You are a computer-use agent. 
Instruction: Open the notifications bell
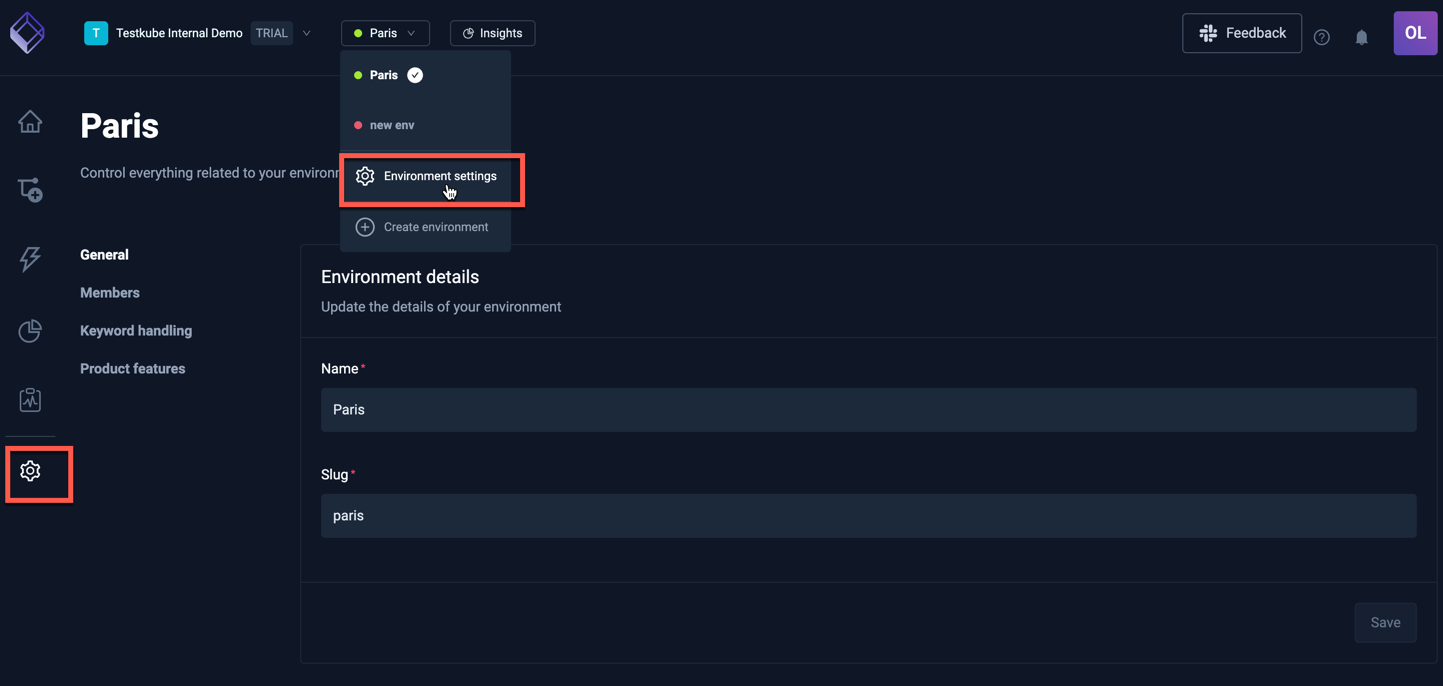(1361, 37)
